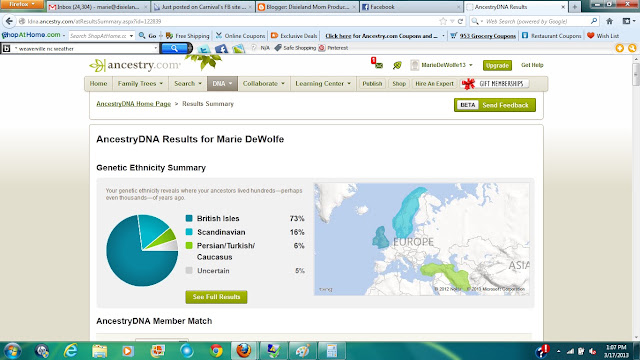Click the See Full Results button
The image size is (640, 360).
(216, 297)
